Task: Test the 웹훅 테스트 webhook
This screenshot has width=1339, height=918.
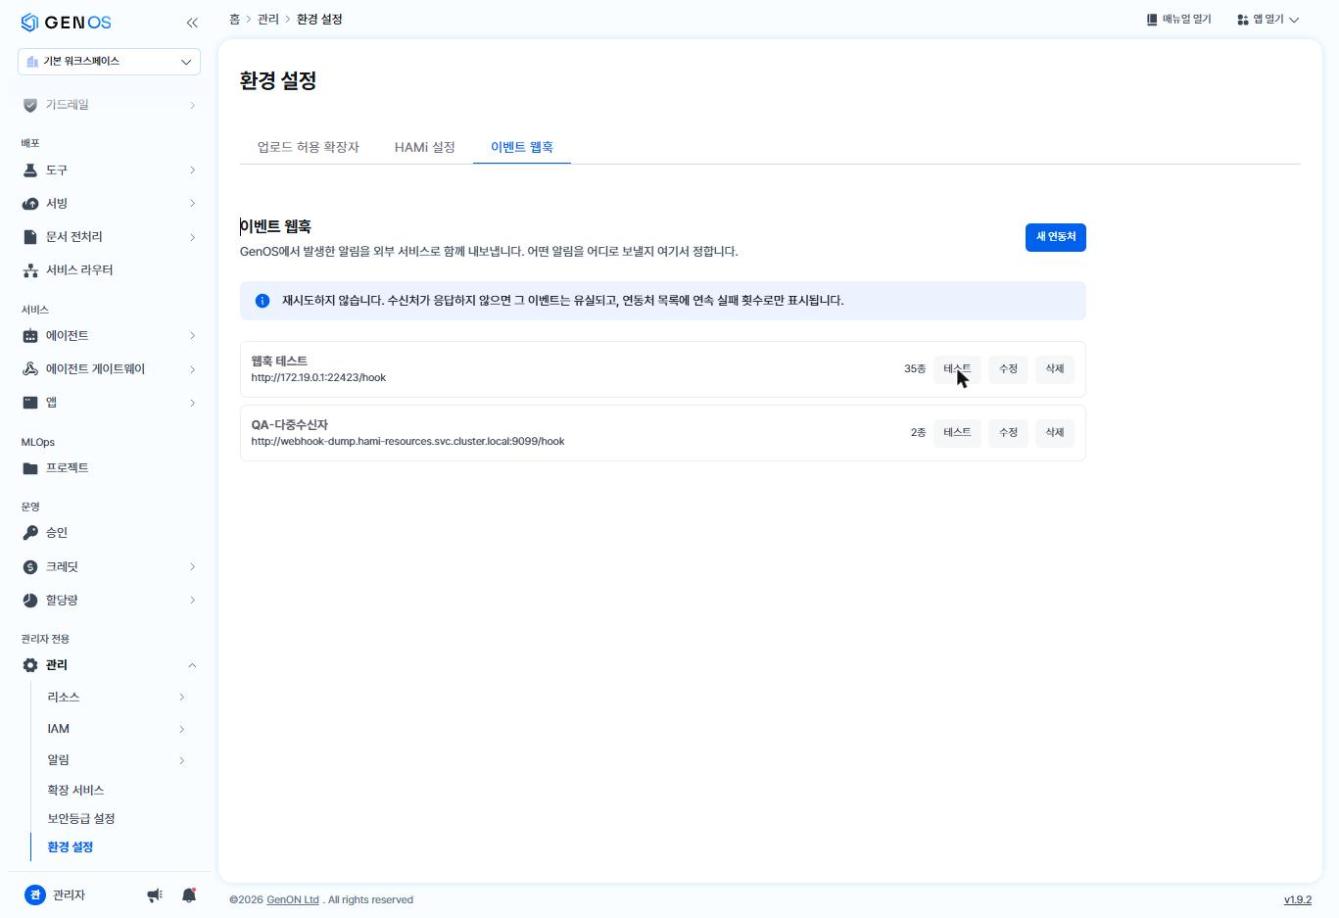Action: pos(957,369)
